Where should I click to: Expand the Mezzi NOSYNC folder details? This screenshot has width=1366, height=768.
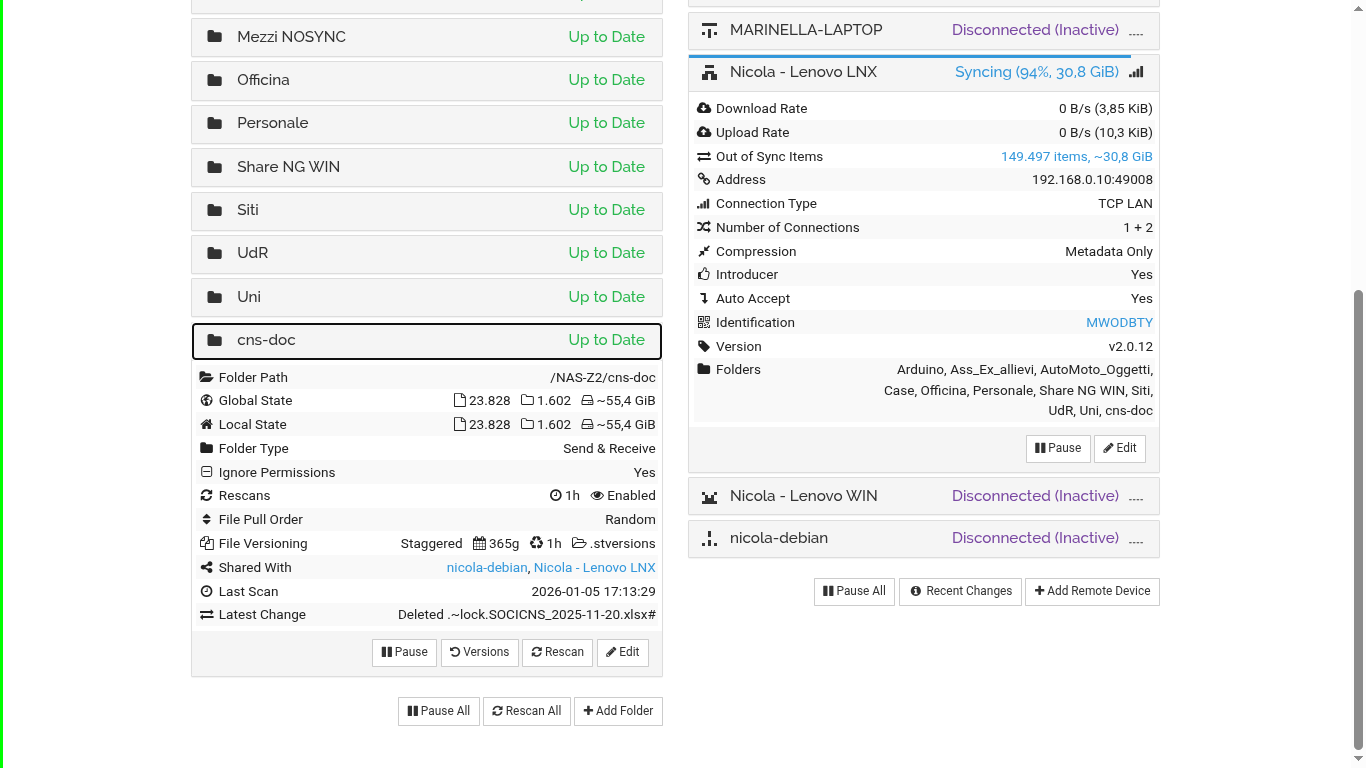click(x=426, y=37)
